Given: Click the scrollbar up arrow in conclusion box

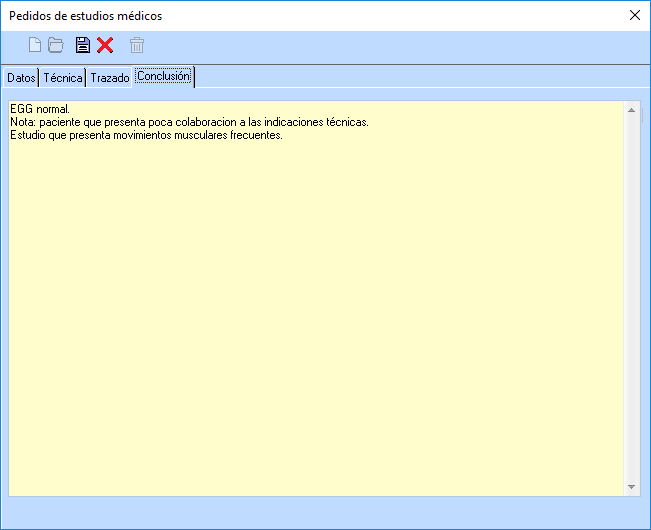Looking at the screenshot, I should click(x=631, y=110).
